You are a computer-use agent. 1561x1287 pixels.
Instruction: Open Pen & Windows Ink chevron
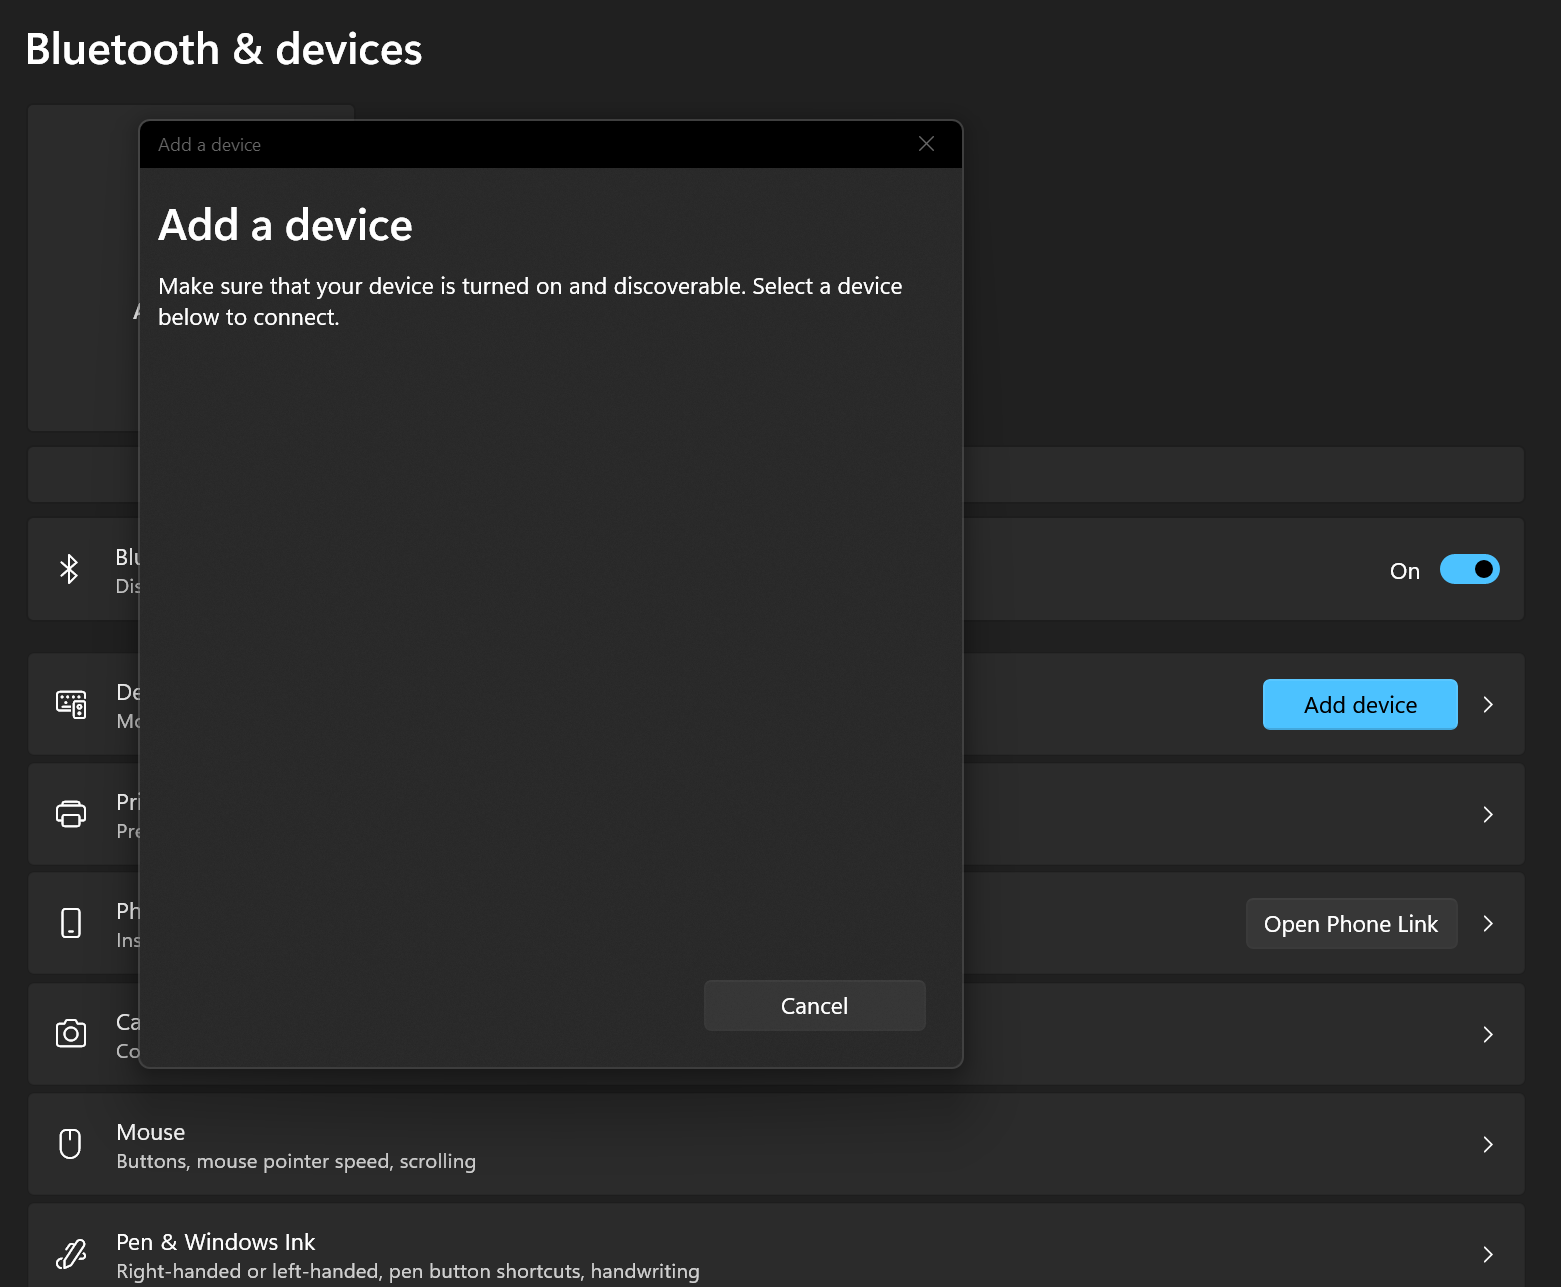coord(1488,1254)
